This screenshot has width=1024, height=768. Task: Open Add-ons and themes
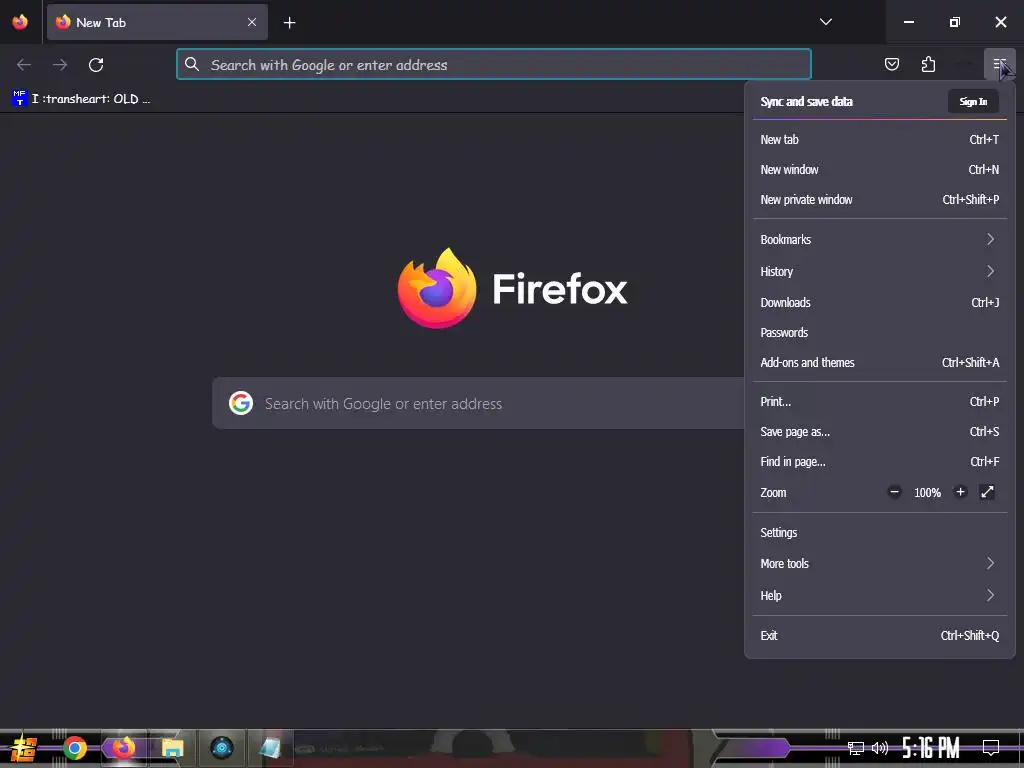[x=880, y=362]
